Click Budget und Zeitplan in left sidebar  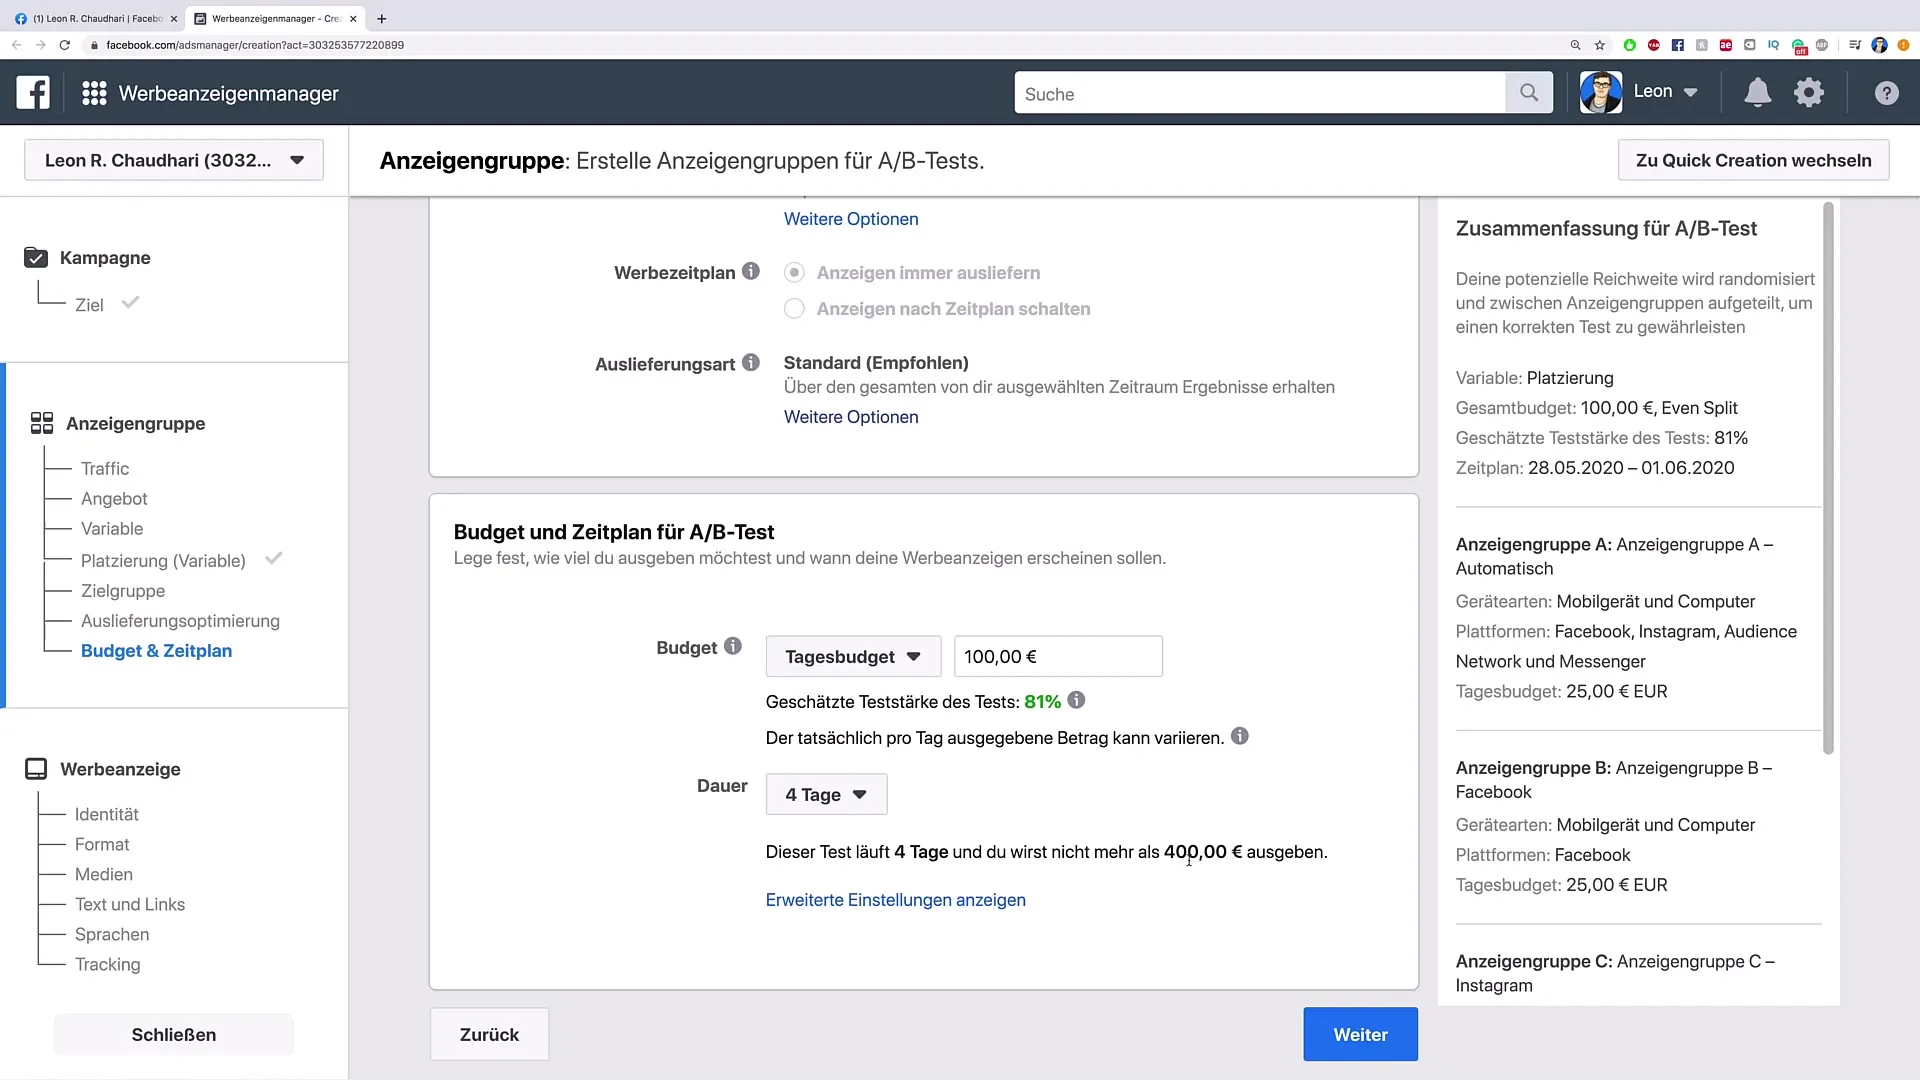click(156, 650)
